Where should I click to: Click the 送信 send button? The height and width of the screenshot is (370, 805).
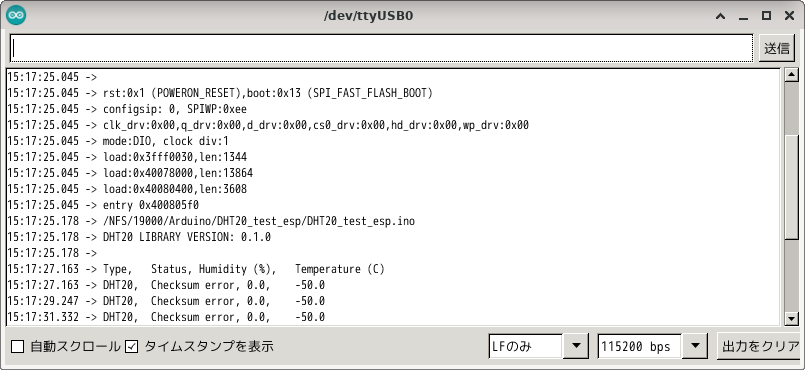[x=777, y=48]
